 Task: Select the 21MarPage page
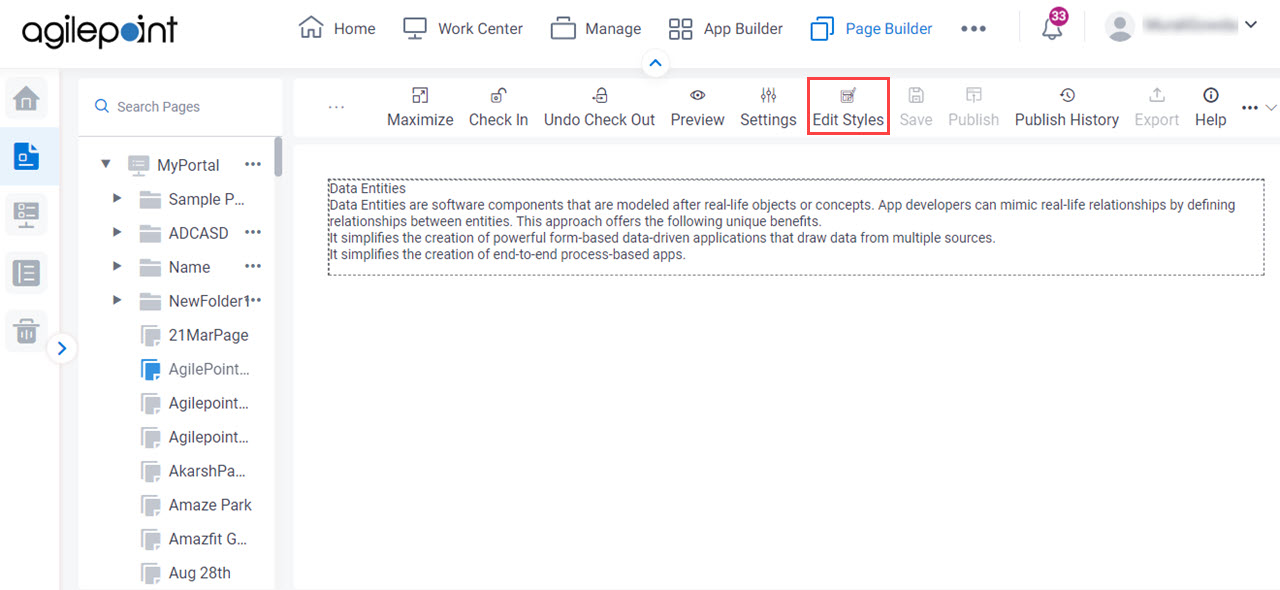(x=208, y=335)
